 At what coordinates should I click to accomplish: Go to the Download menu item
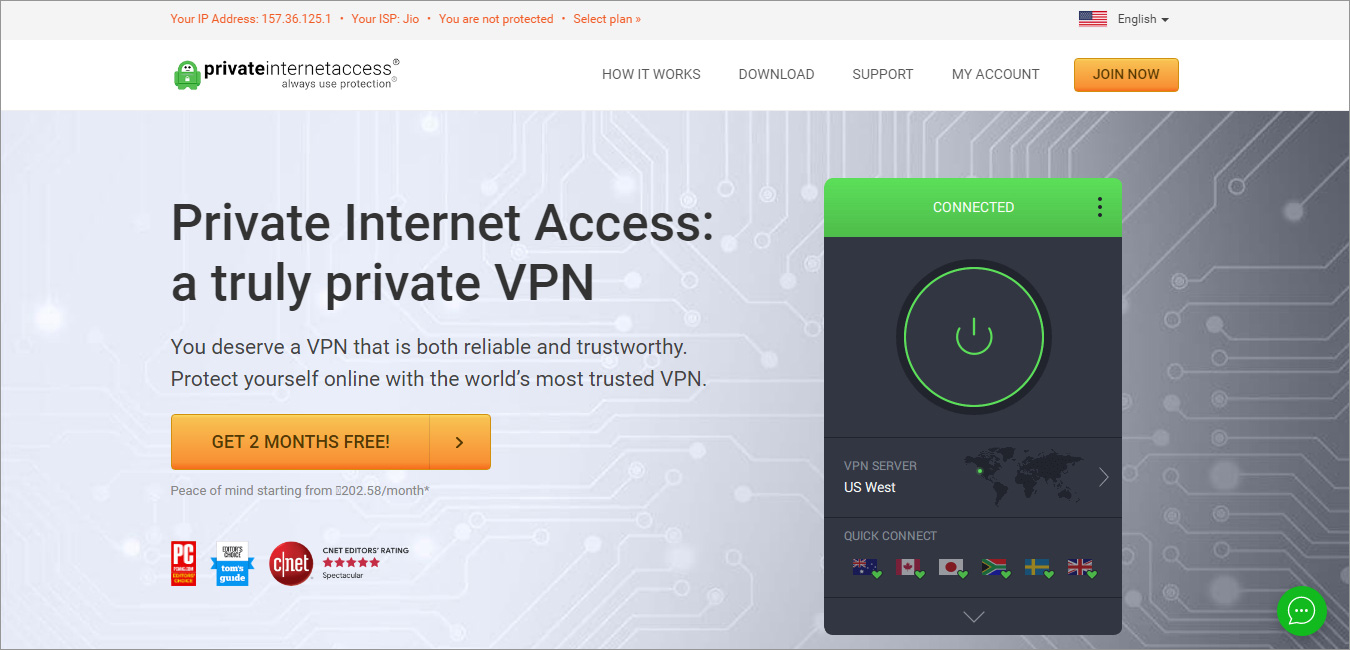tap(776, 74)
